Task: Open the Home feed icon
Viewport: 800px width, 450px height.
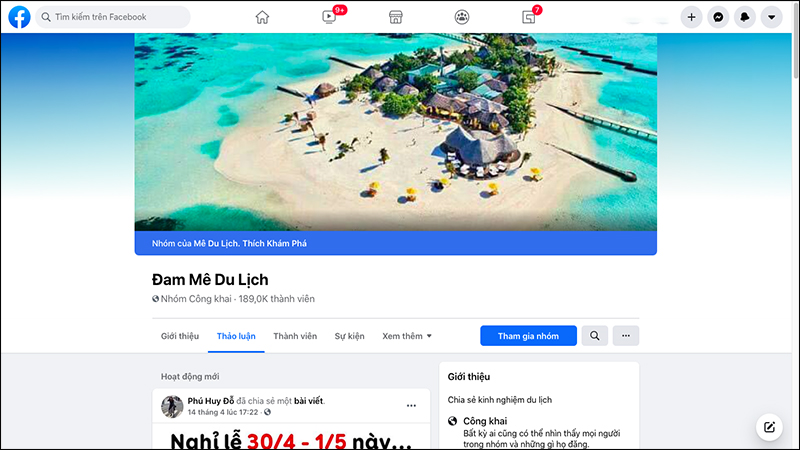Action: point(262,17)
